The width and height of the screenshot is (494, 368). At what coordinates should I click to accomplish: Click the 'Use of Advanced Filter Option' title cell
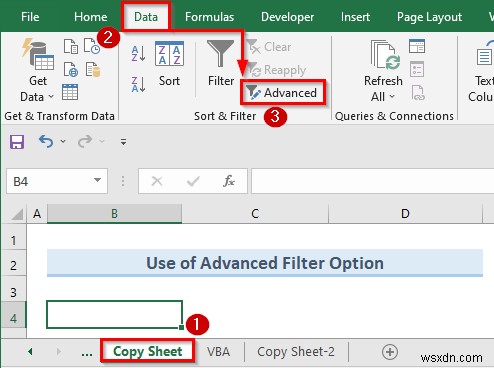click(x=265, y=263)
